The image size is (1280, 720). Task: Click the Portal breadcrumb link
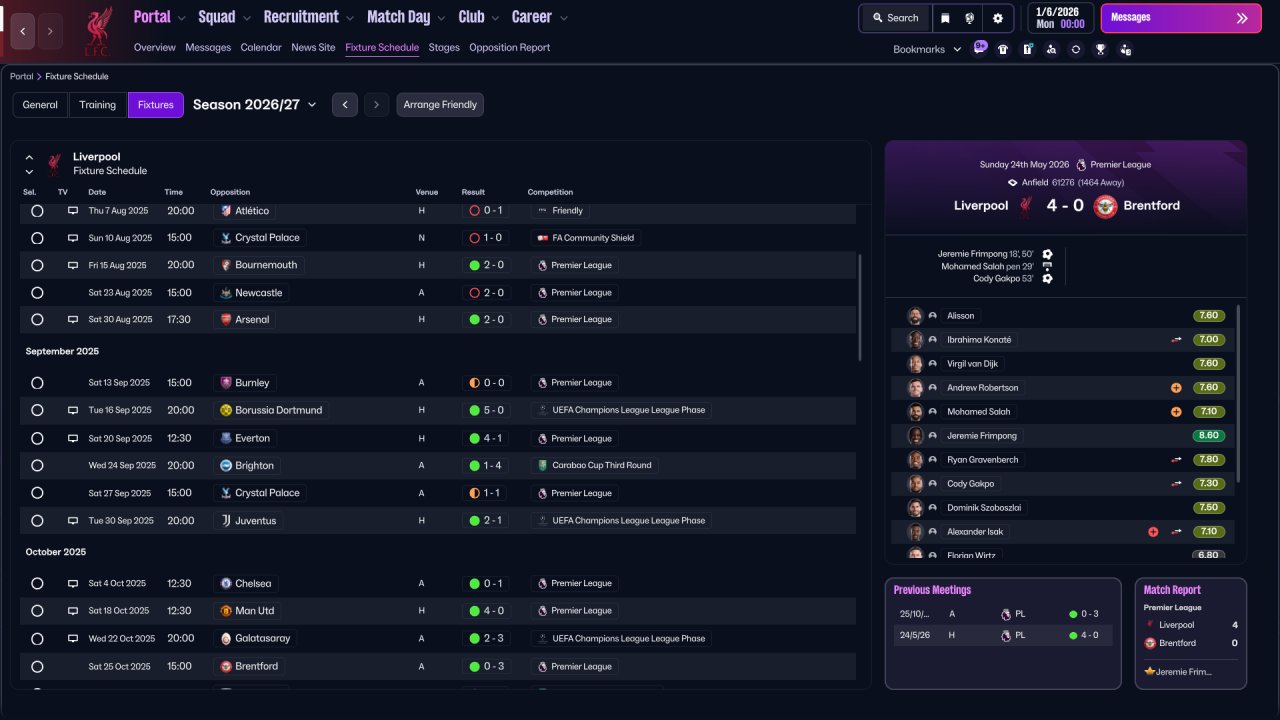[x=21, y=77]
